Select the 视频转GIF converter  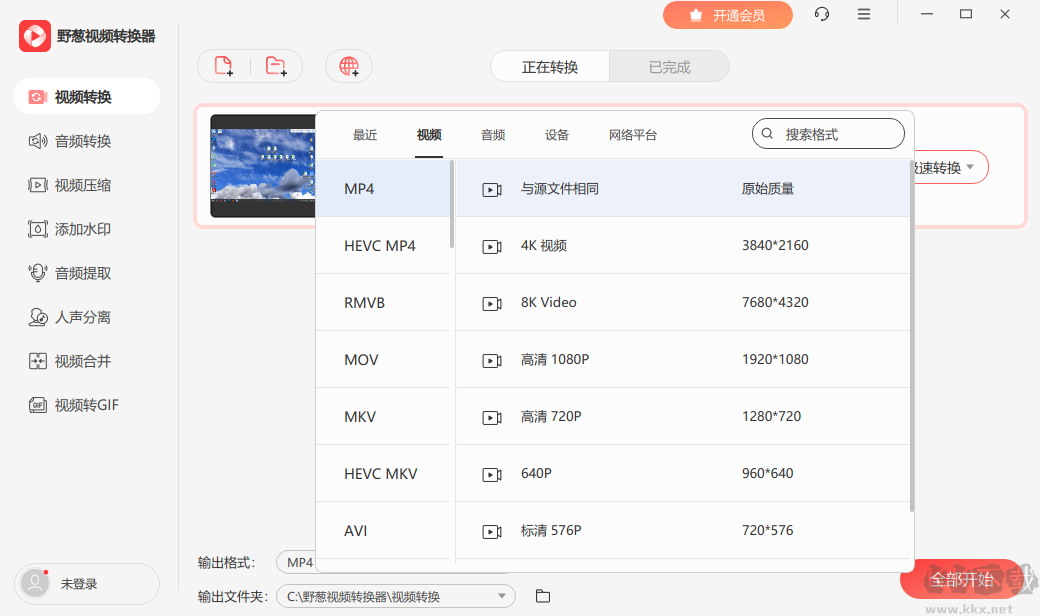(87, 404)
